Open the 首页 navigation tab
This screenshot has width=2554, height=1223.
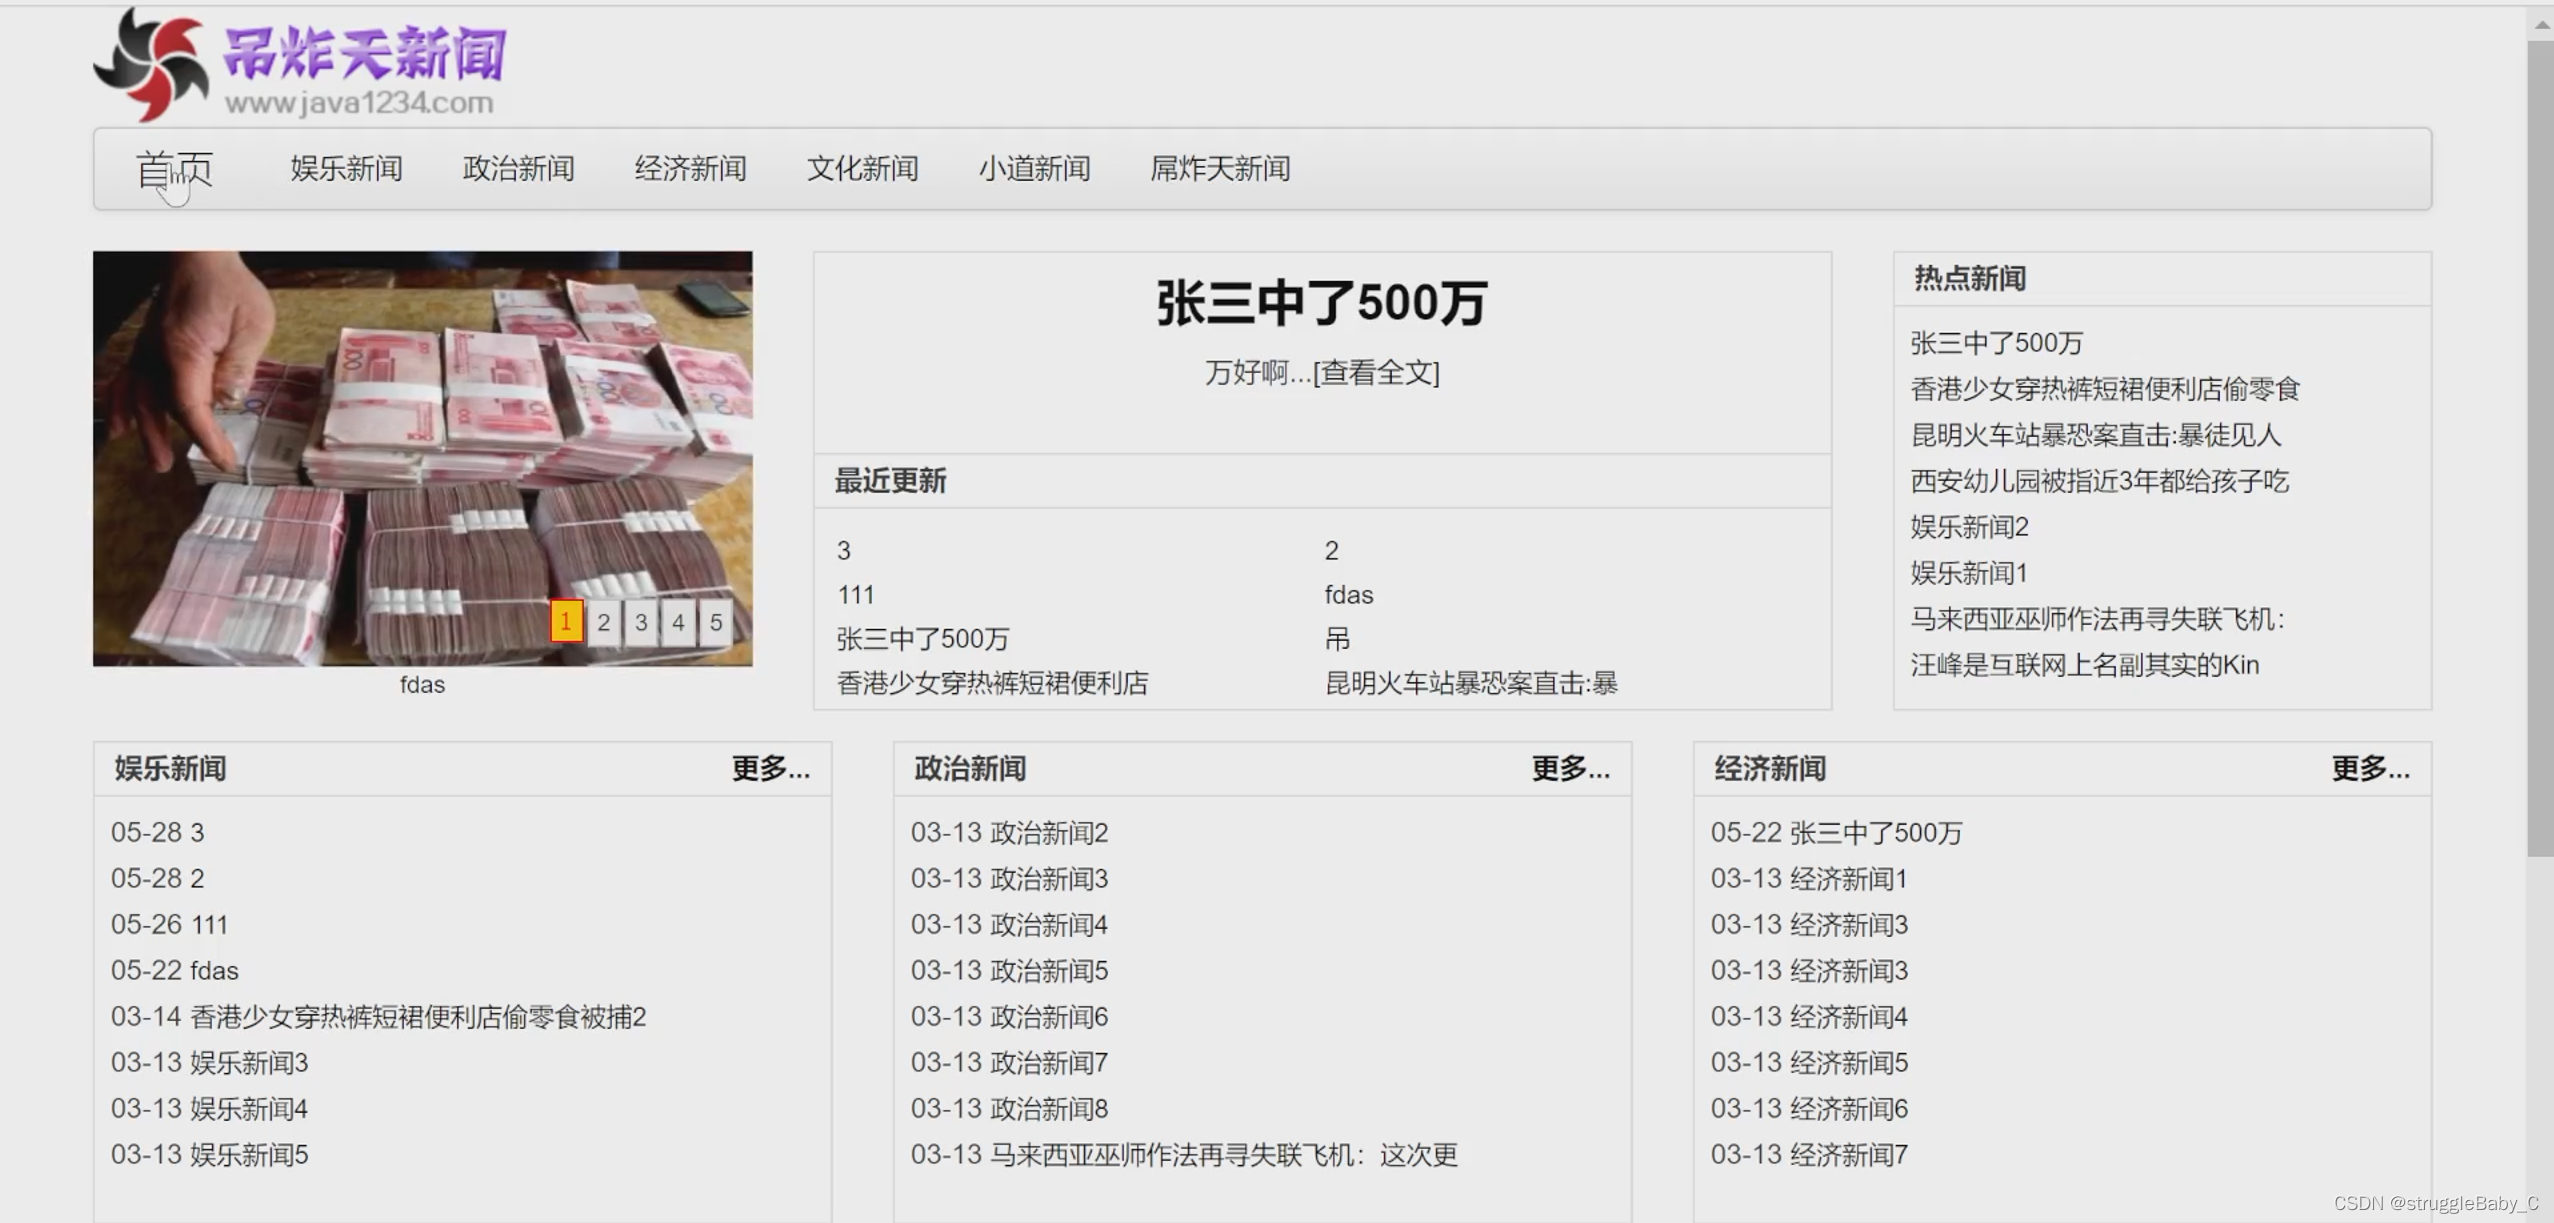[x=174, y=168]
